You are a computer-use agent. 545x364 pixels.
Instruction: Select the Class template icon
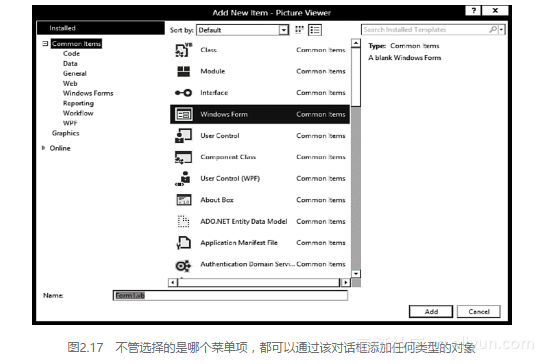coord(183,50)
